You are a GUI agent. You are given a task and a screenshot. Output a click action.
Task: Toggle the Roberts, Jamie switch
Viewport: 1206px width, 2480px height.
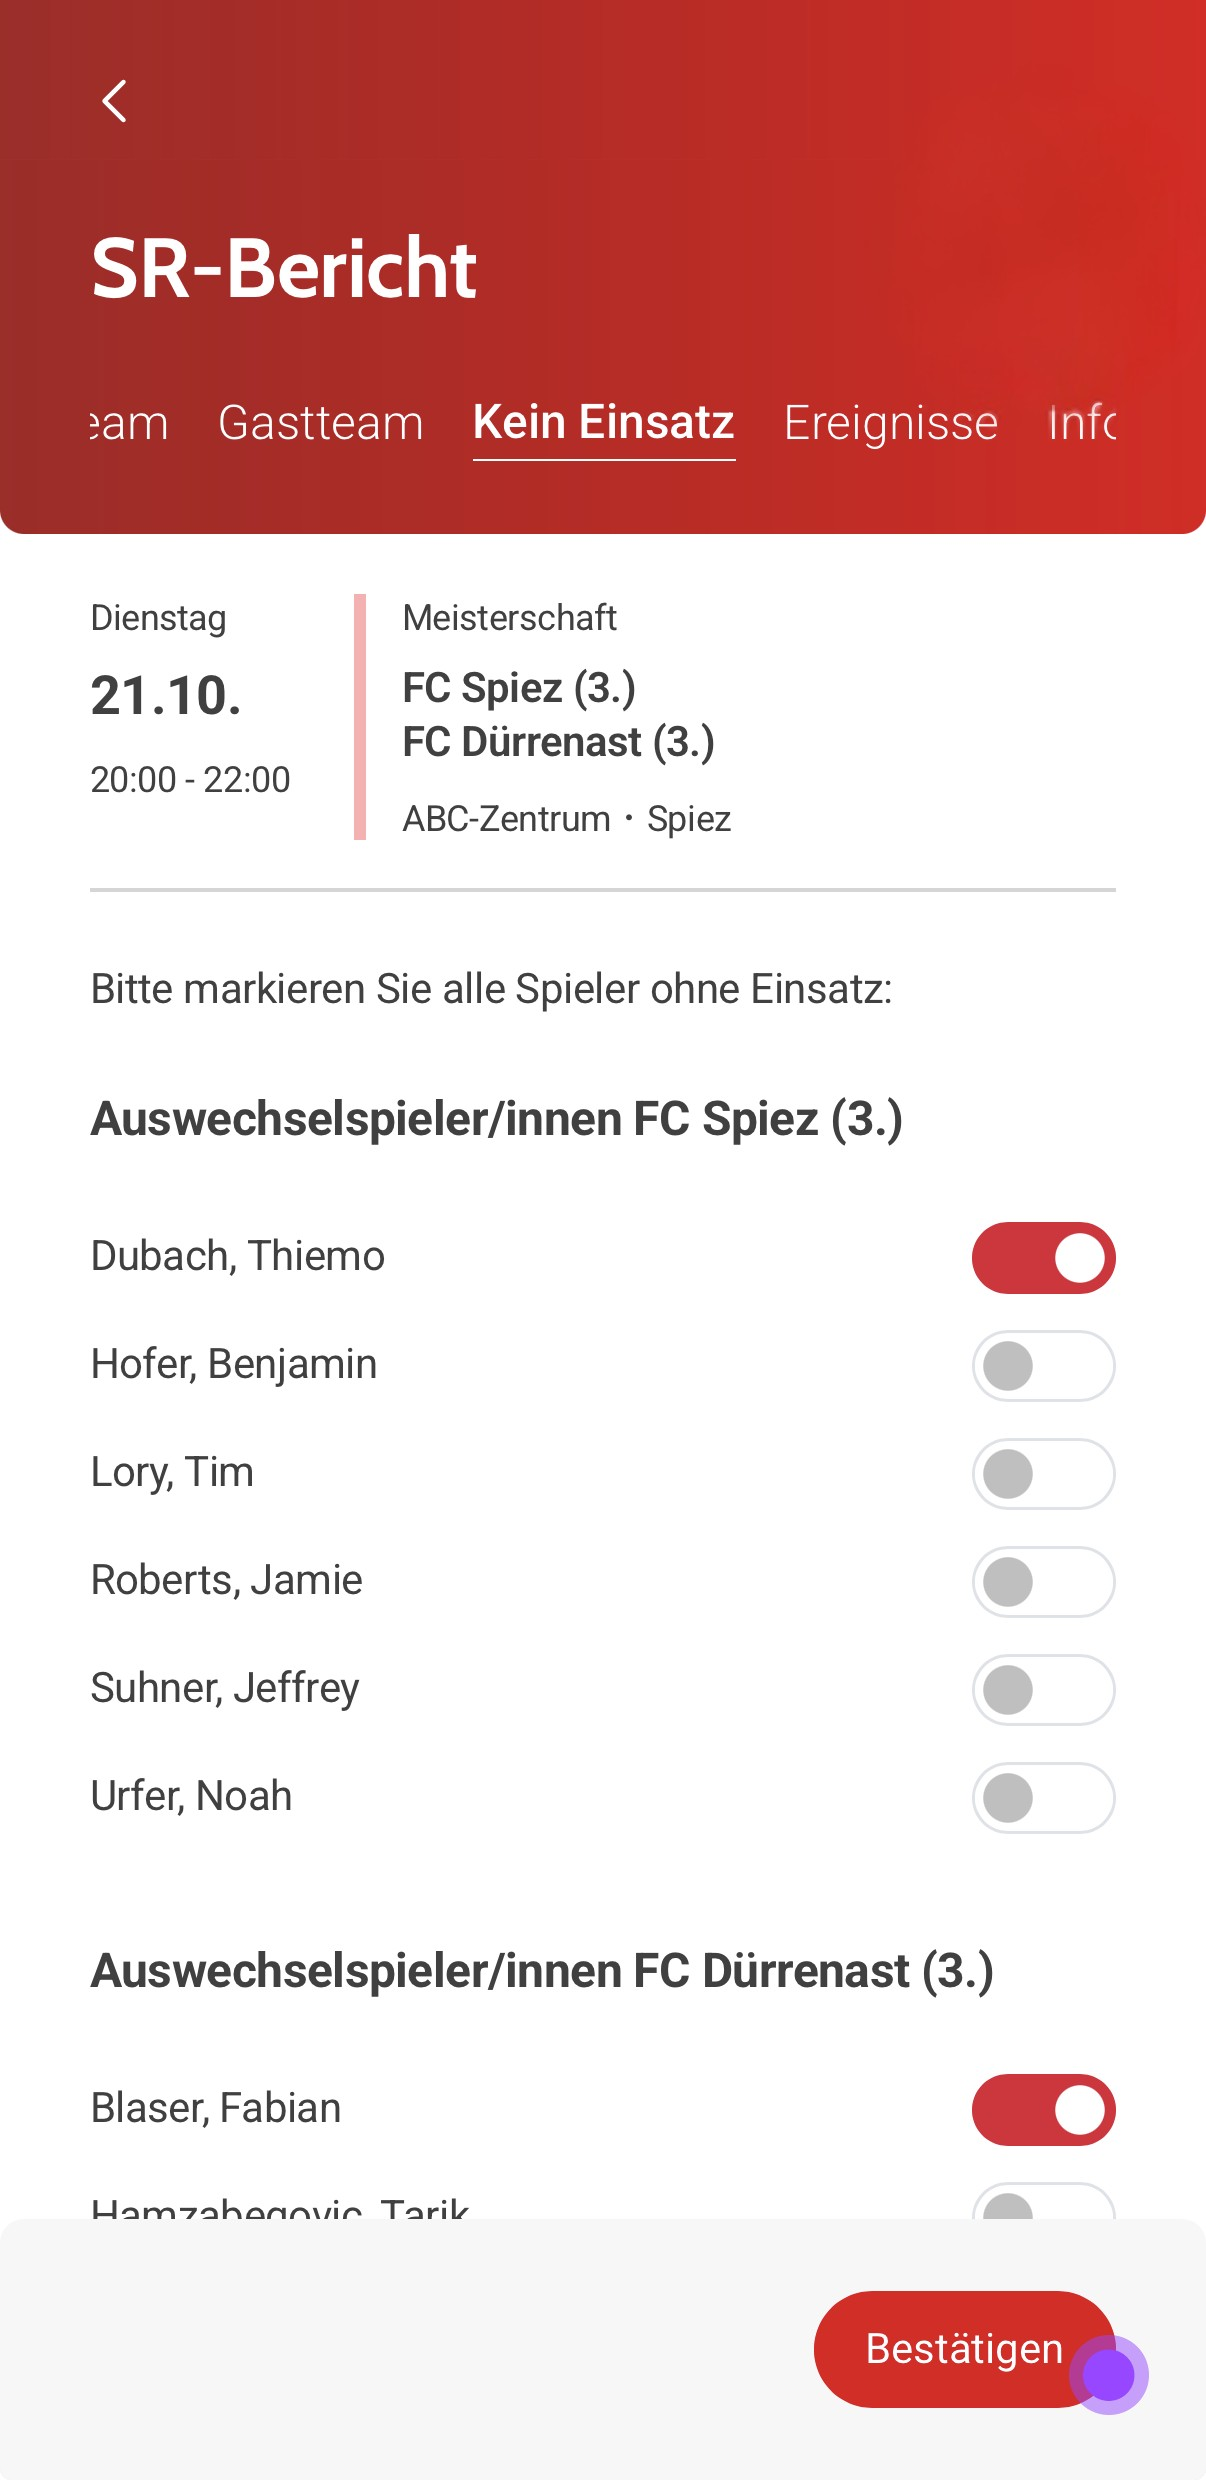click(x=1043, y=1581)
